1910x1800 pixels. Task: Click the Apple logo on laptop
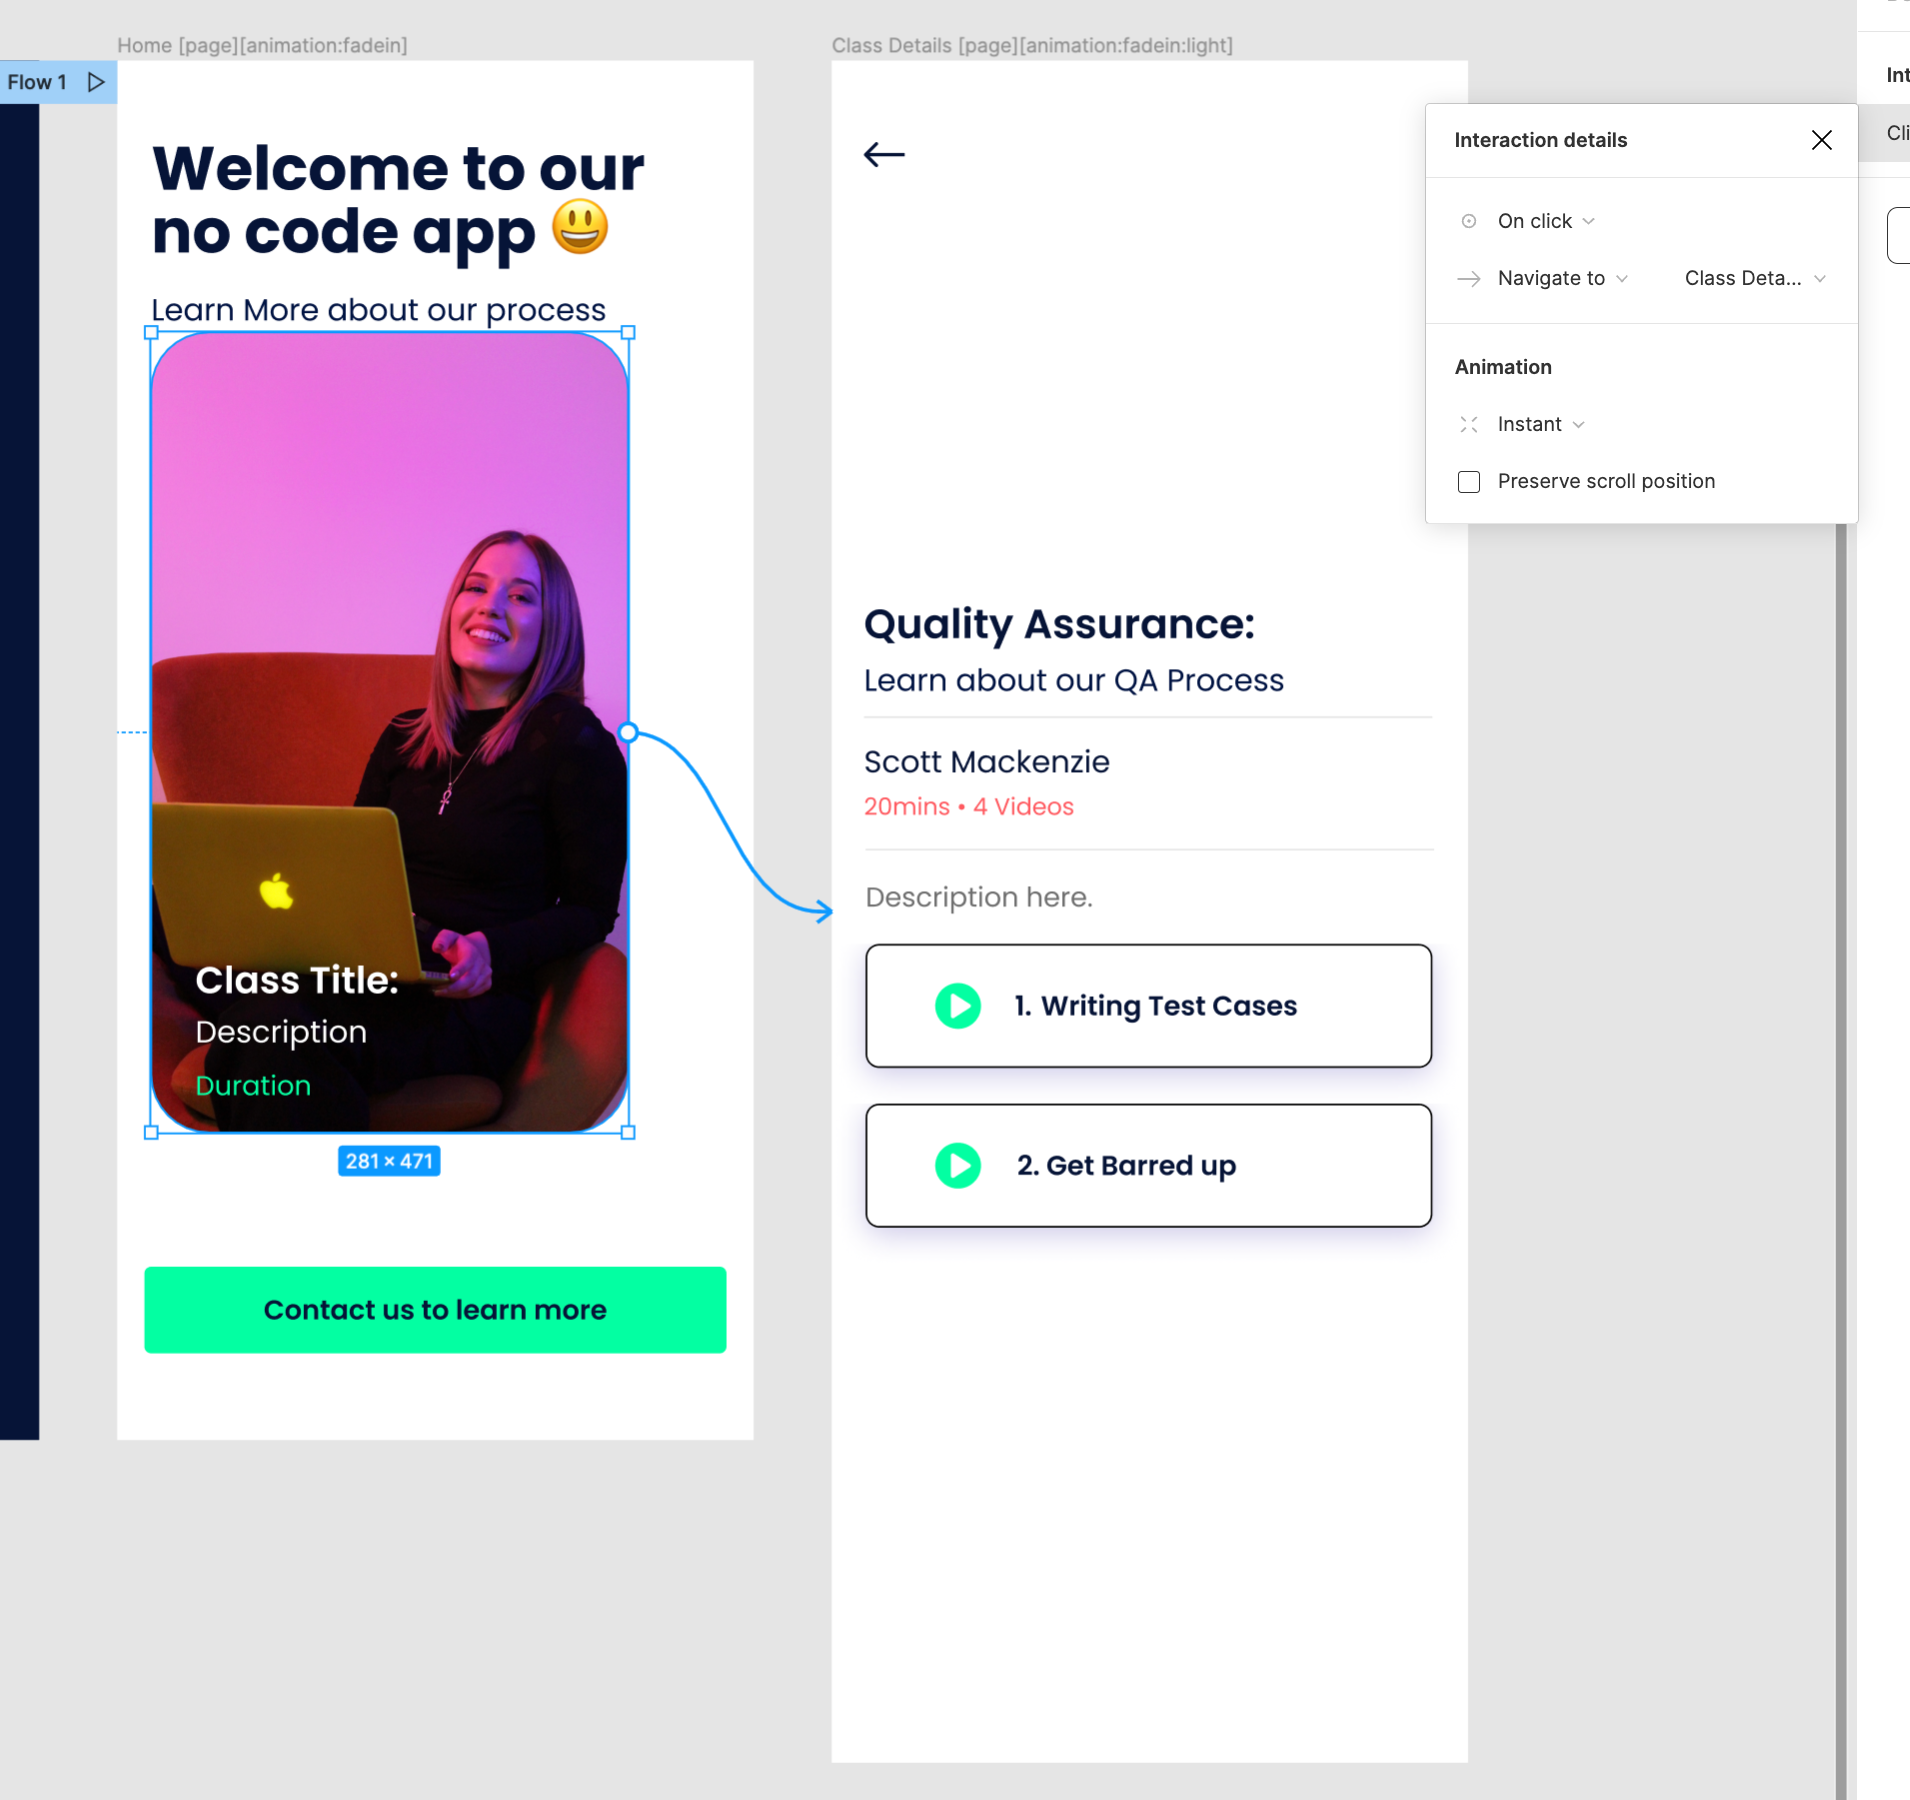pyautogui.click(x=276, y=890)
